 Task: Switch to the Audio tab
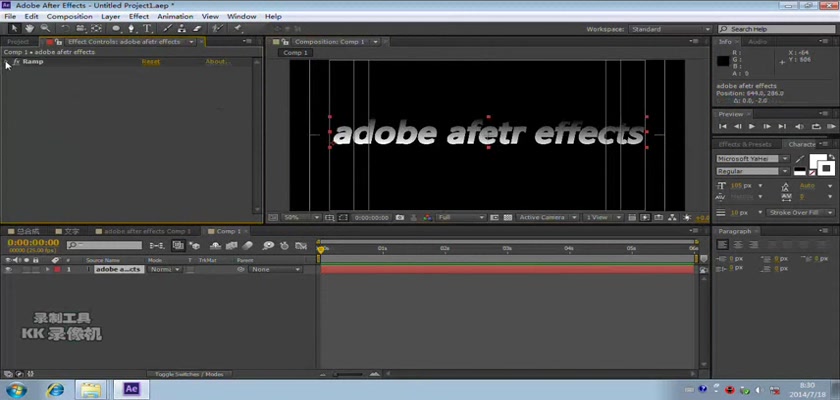(757, 42)
